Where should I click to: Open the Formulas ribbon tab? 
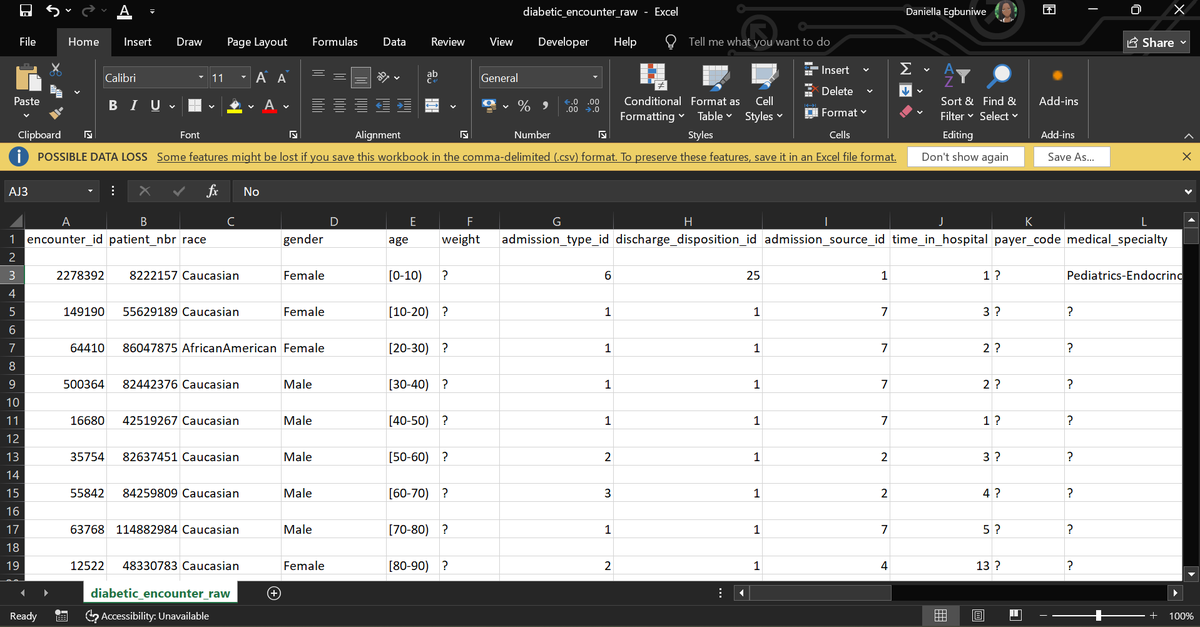pos(335,42)
